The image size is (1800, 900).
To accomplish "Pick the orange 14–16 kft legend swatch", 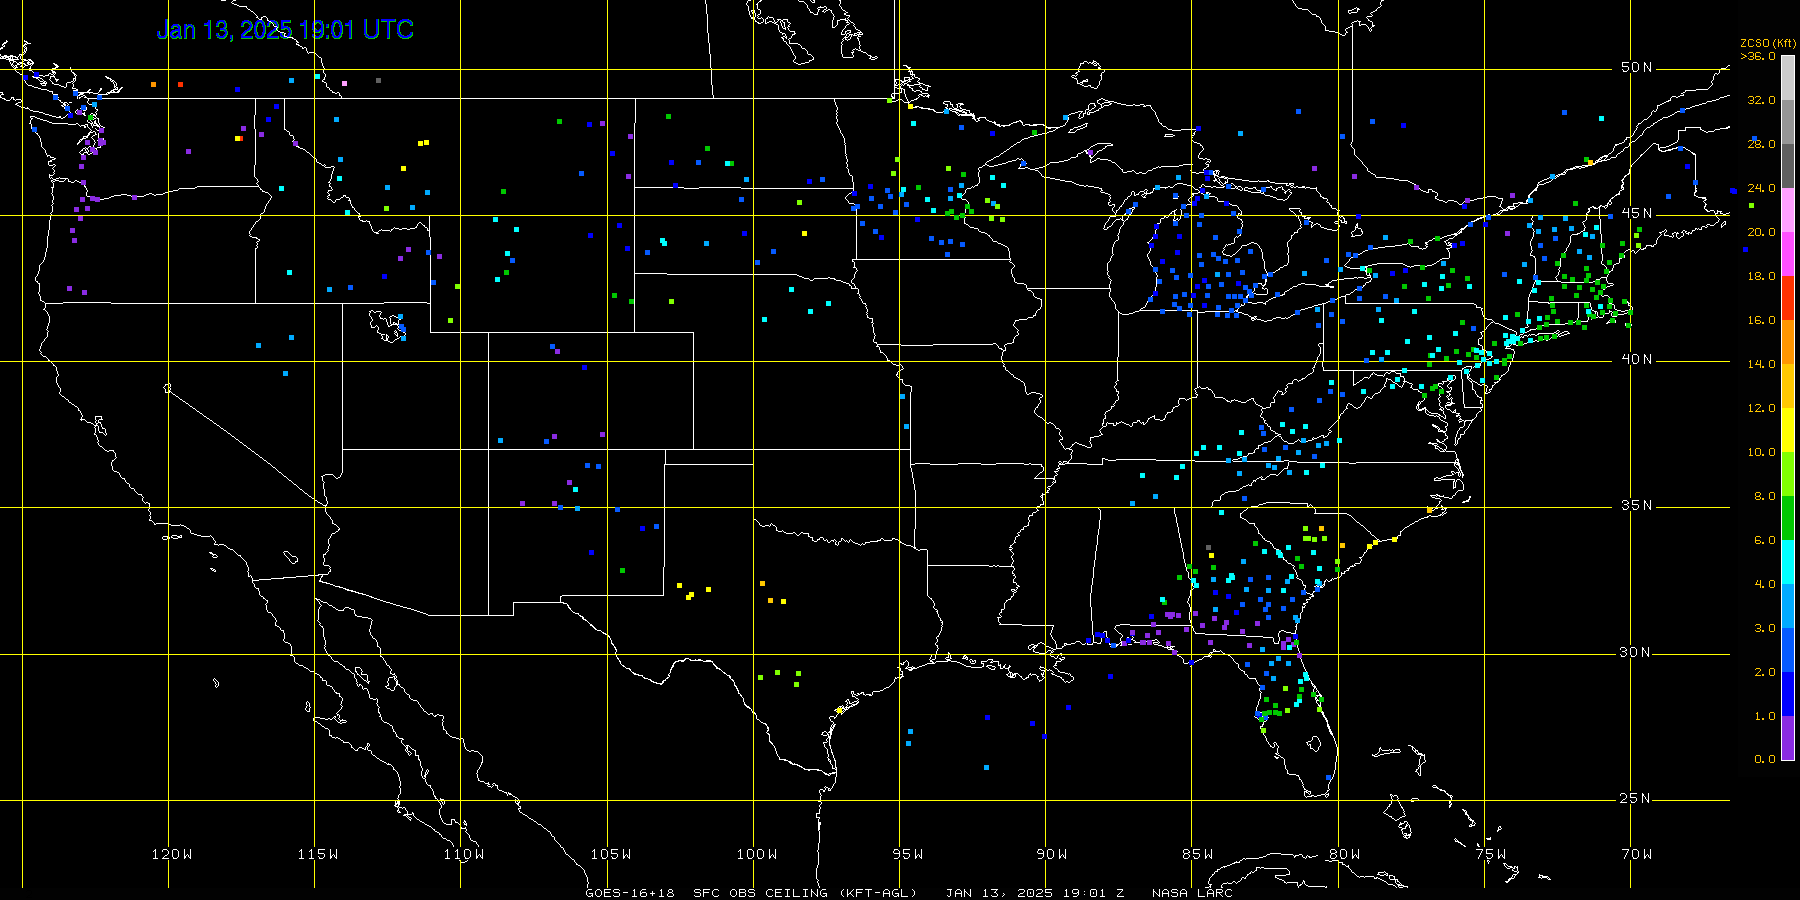I will point(1788,342).
